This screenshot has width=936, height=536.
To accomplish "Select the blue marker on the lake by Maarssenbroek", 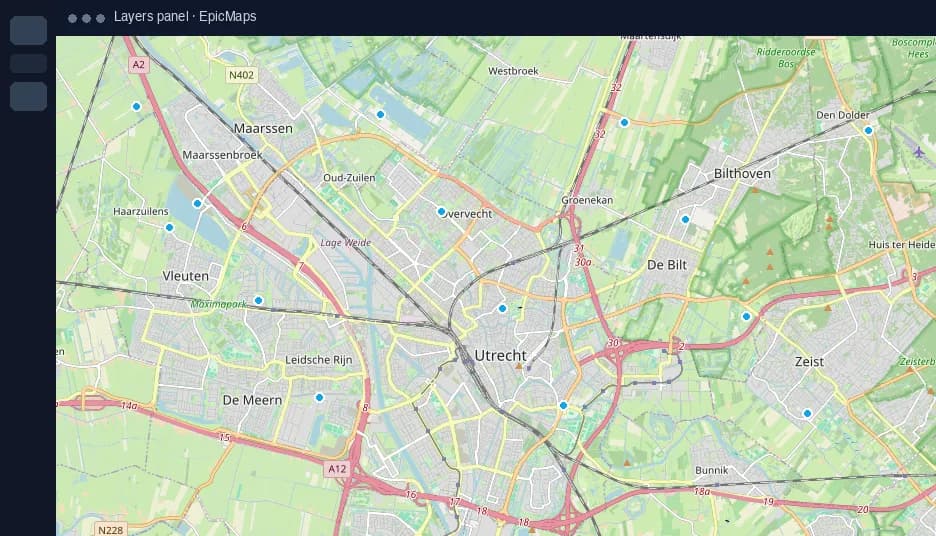I will point(197,204).
